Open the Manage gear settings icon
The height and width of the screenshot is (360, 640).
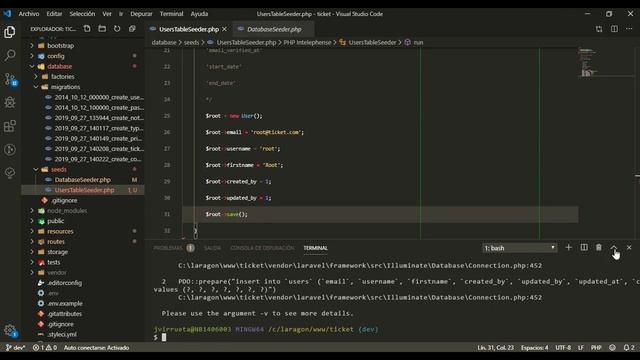tap(10, 330)
